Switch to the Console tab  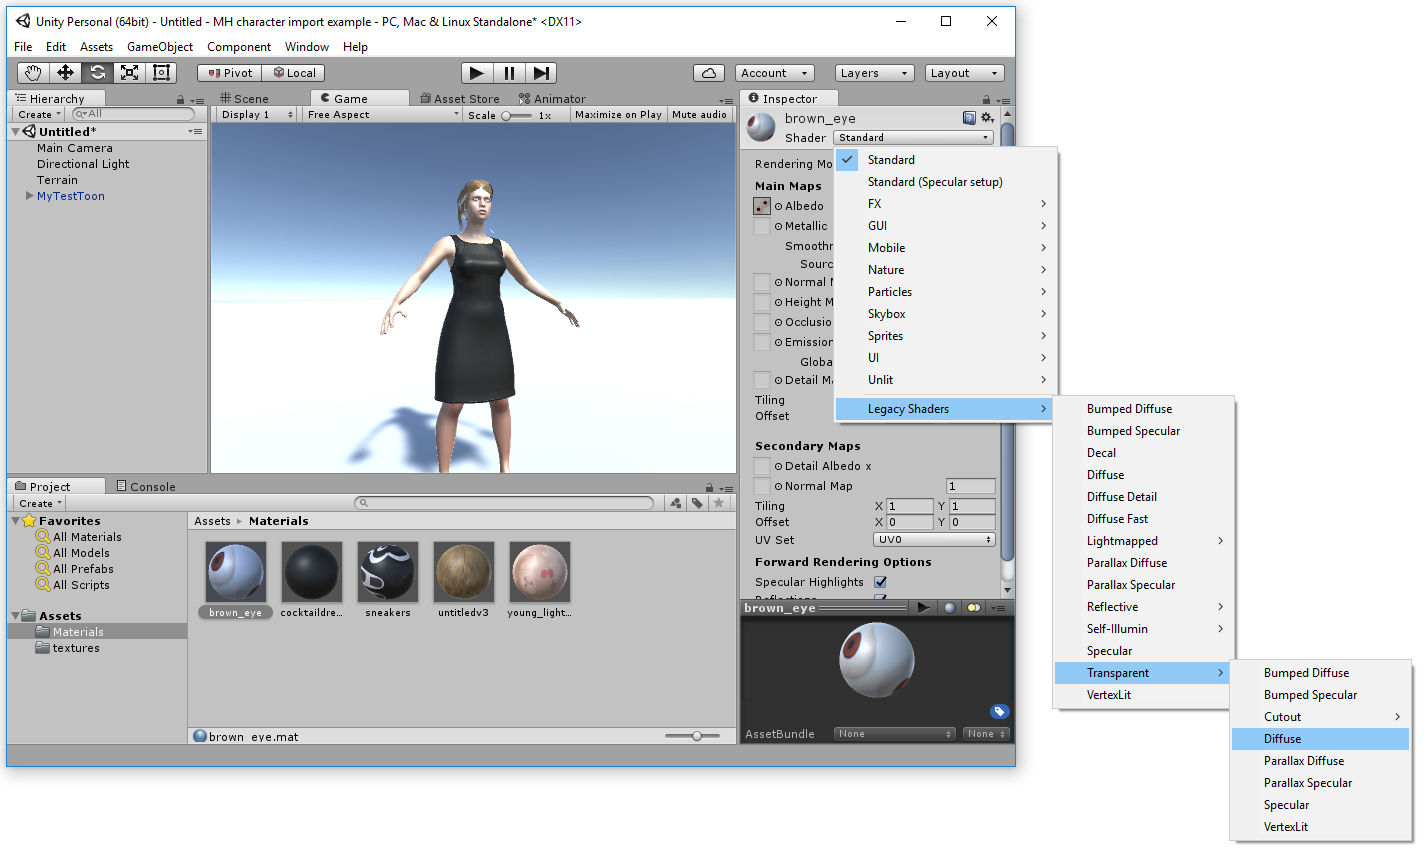coord(146,487)
